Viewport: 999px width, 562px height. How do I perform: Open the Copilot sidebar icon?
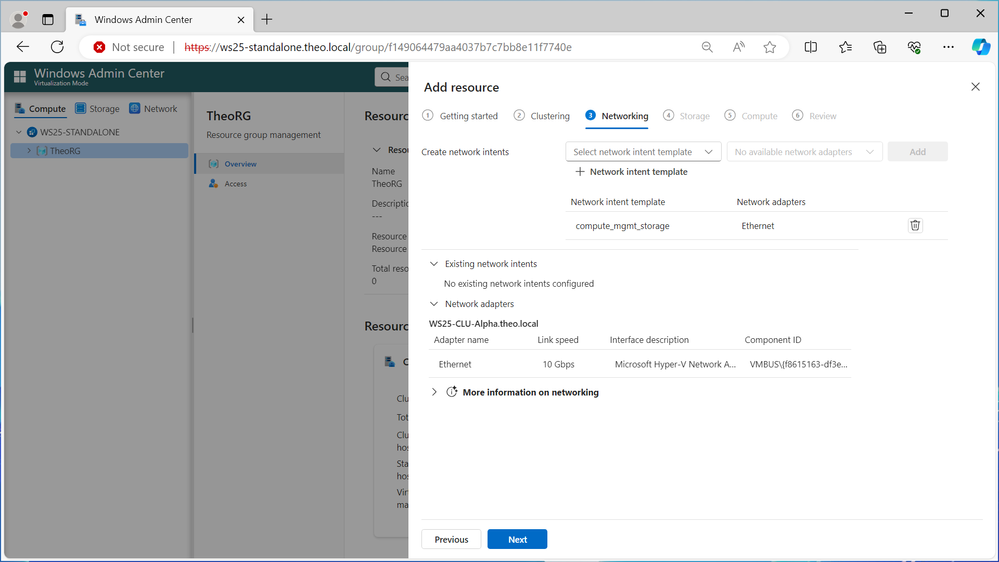(981, 47)
